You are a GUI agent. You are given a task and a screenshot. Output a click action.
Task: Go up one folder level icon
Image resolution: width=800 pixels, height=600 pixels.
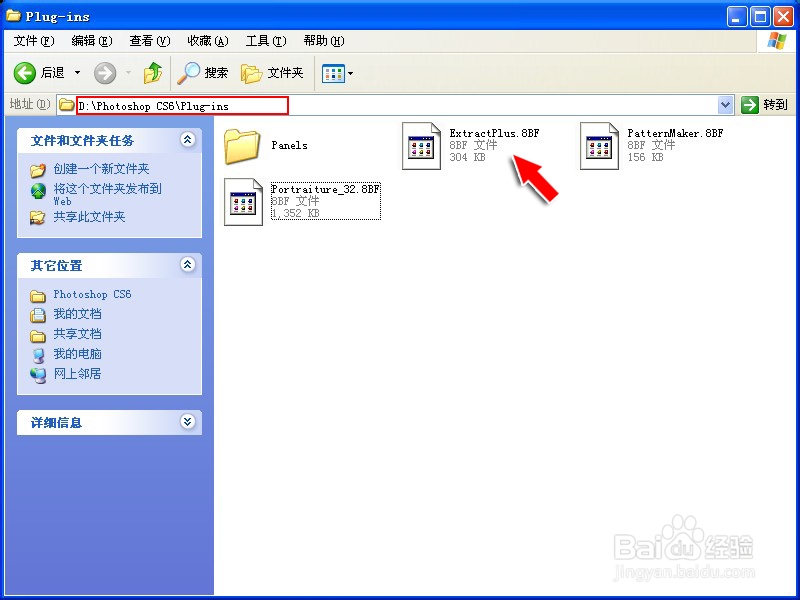(x=153, y=73)
